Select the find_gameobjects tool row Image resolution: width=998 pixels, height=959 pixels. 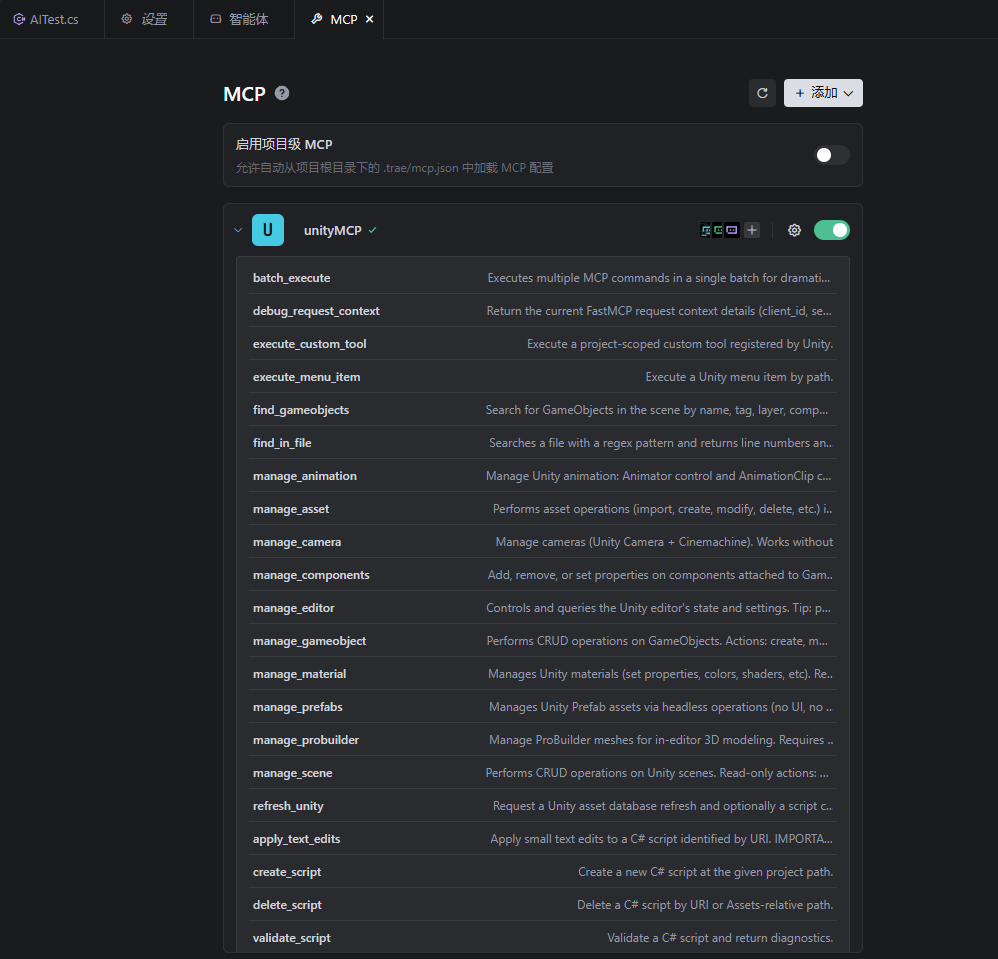[542, 410]
